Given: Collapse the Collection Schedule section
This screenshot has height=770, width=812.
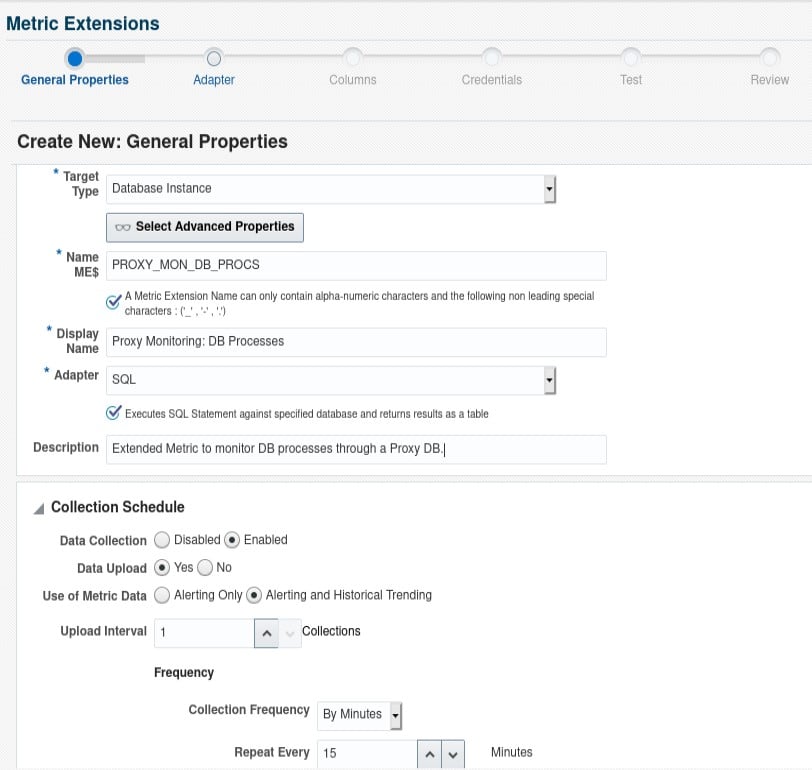Looking at the screenshot, I should (x=37, y=507).
